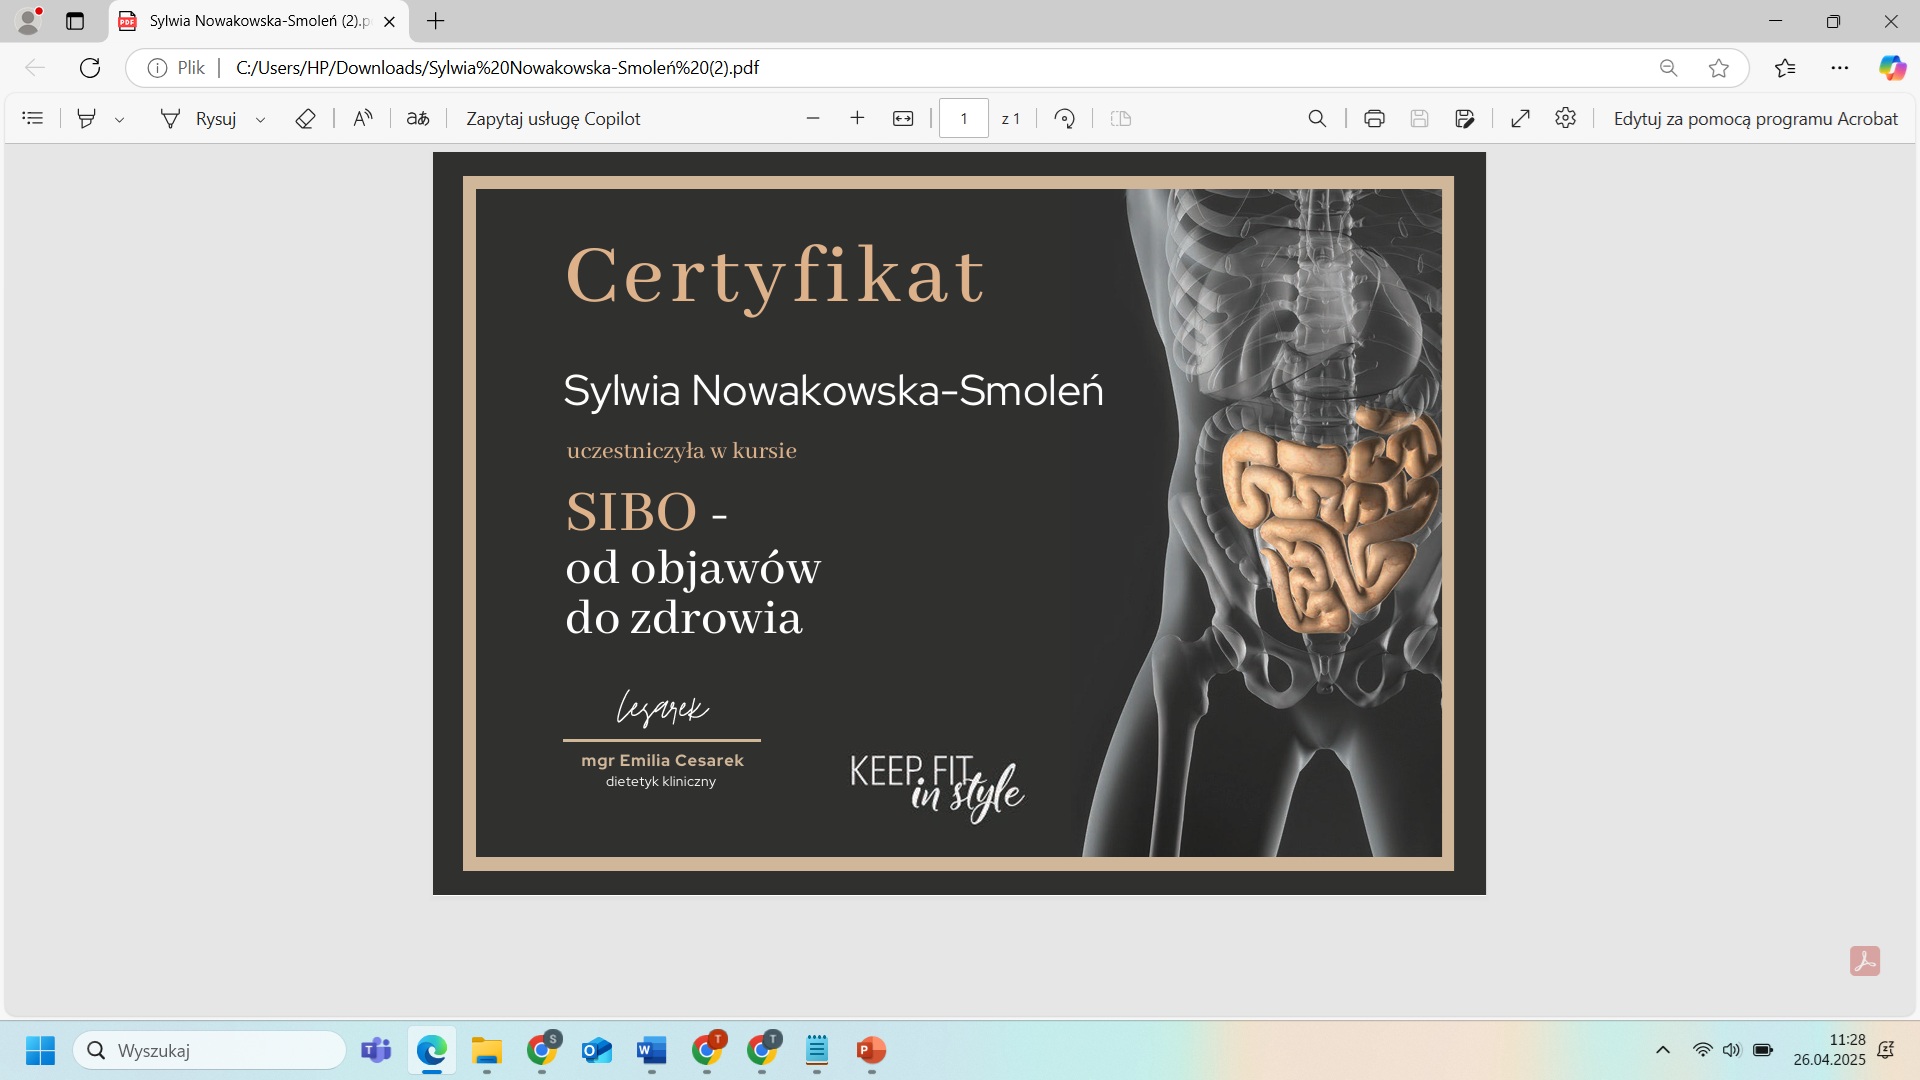
Task: Add this page to favorites
Action: pos(1719,68)
